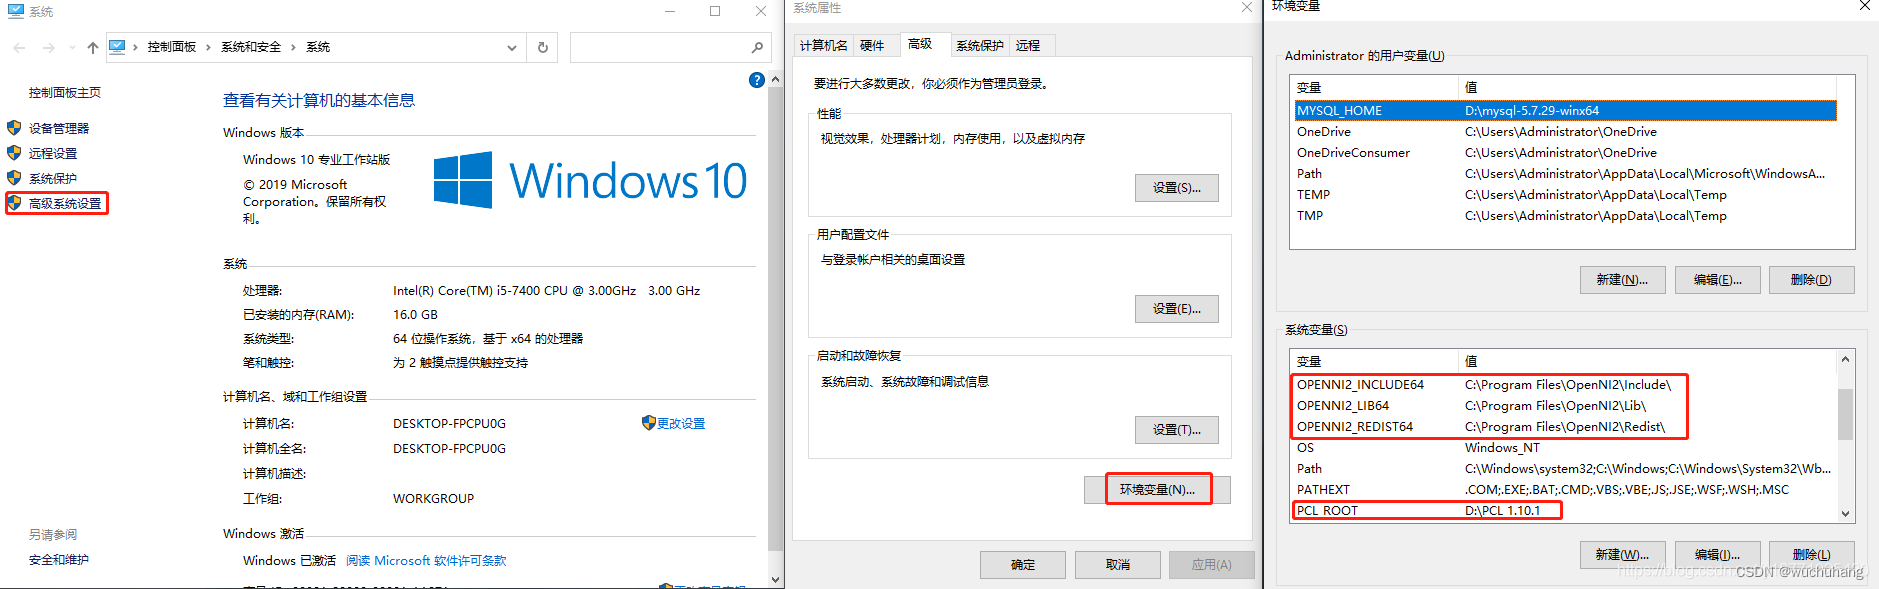Click 控制面板 in the breadcrumb path
The image size is (1879, 589).
click(x=172, y=47)
